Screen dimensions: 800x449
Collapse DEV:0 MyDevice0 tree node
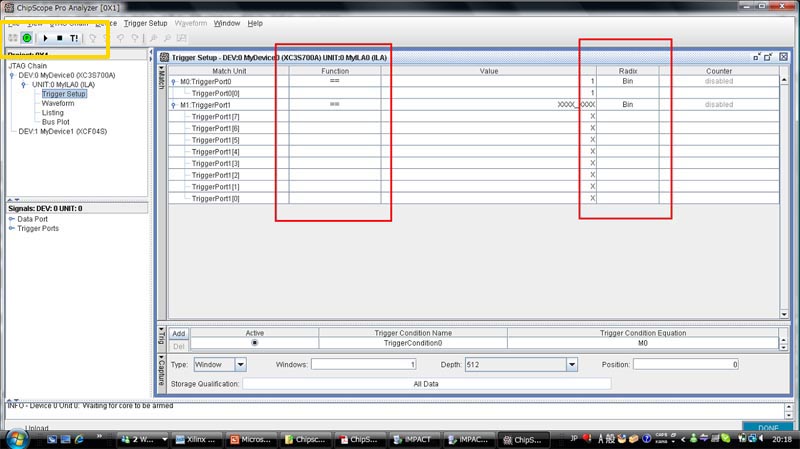[x=12, y=76]
